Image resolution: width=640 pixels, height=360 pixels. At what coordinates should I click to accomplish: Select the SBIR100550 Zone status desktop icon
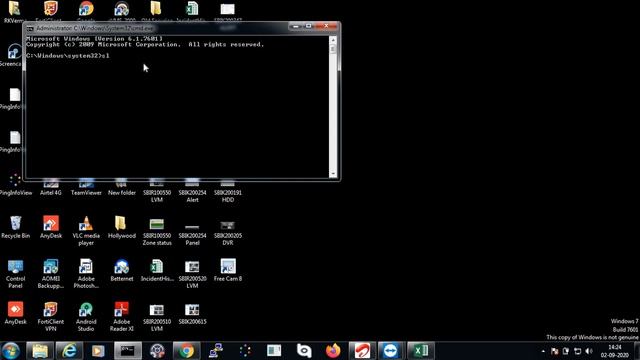pyautogui.click(x=157, y=231)
